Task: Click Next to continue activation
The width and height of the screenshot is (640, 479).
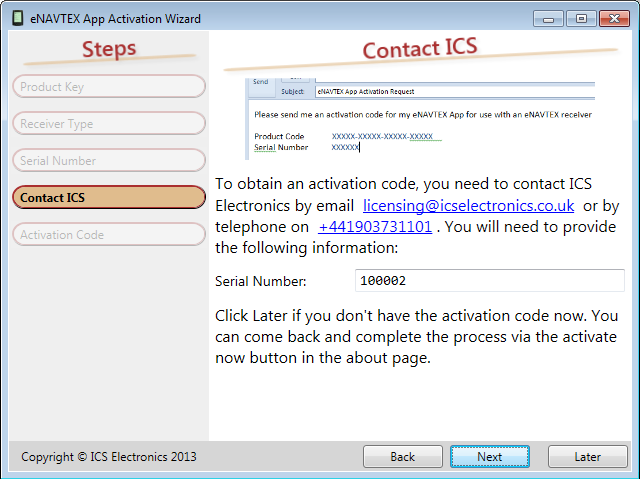Action: (x=490, y=457)
